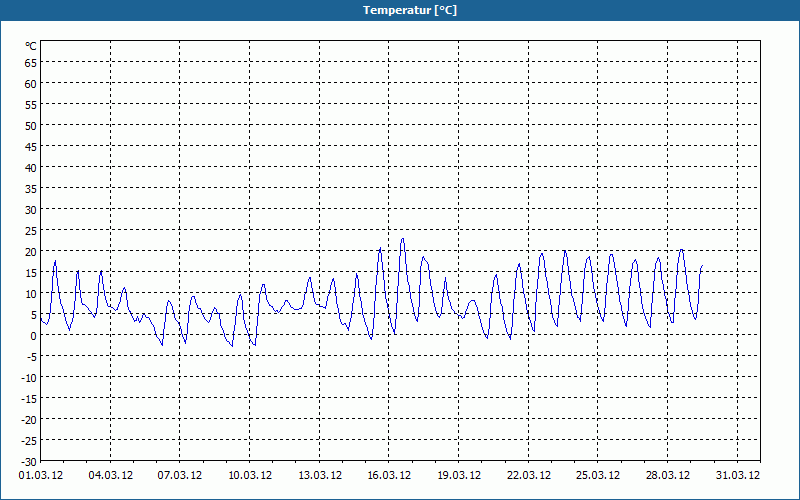Click the Temperatur [°C] title bar
Image resolution: width=800 pixels, height=500 pixels.
click(400, 10)
